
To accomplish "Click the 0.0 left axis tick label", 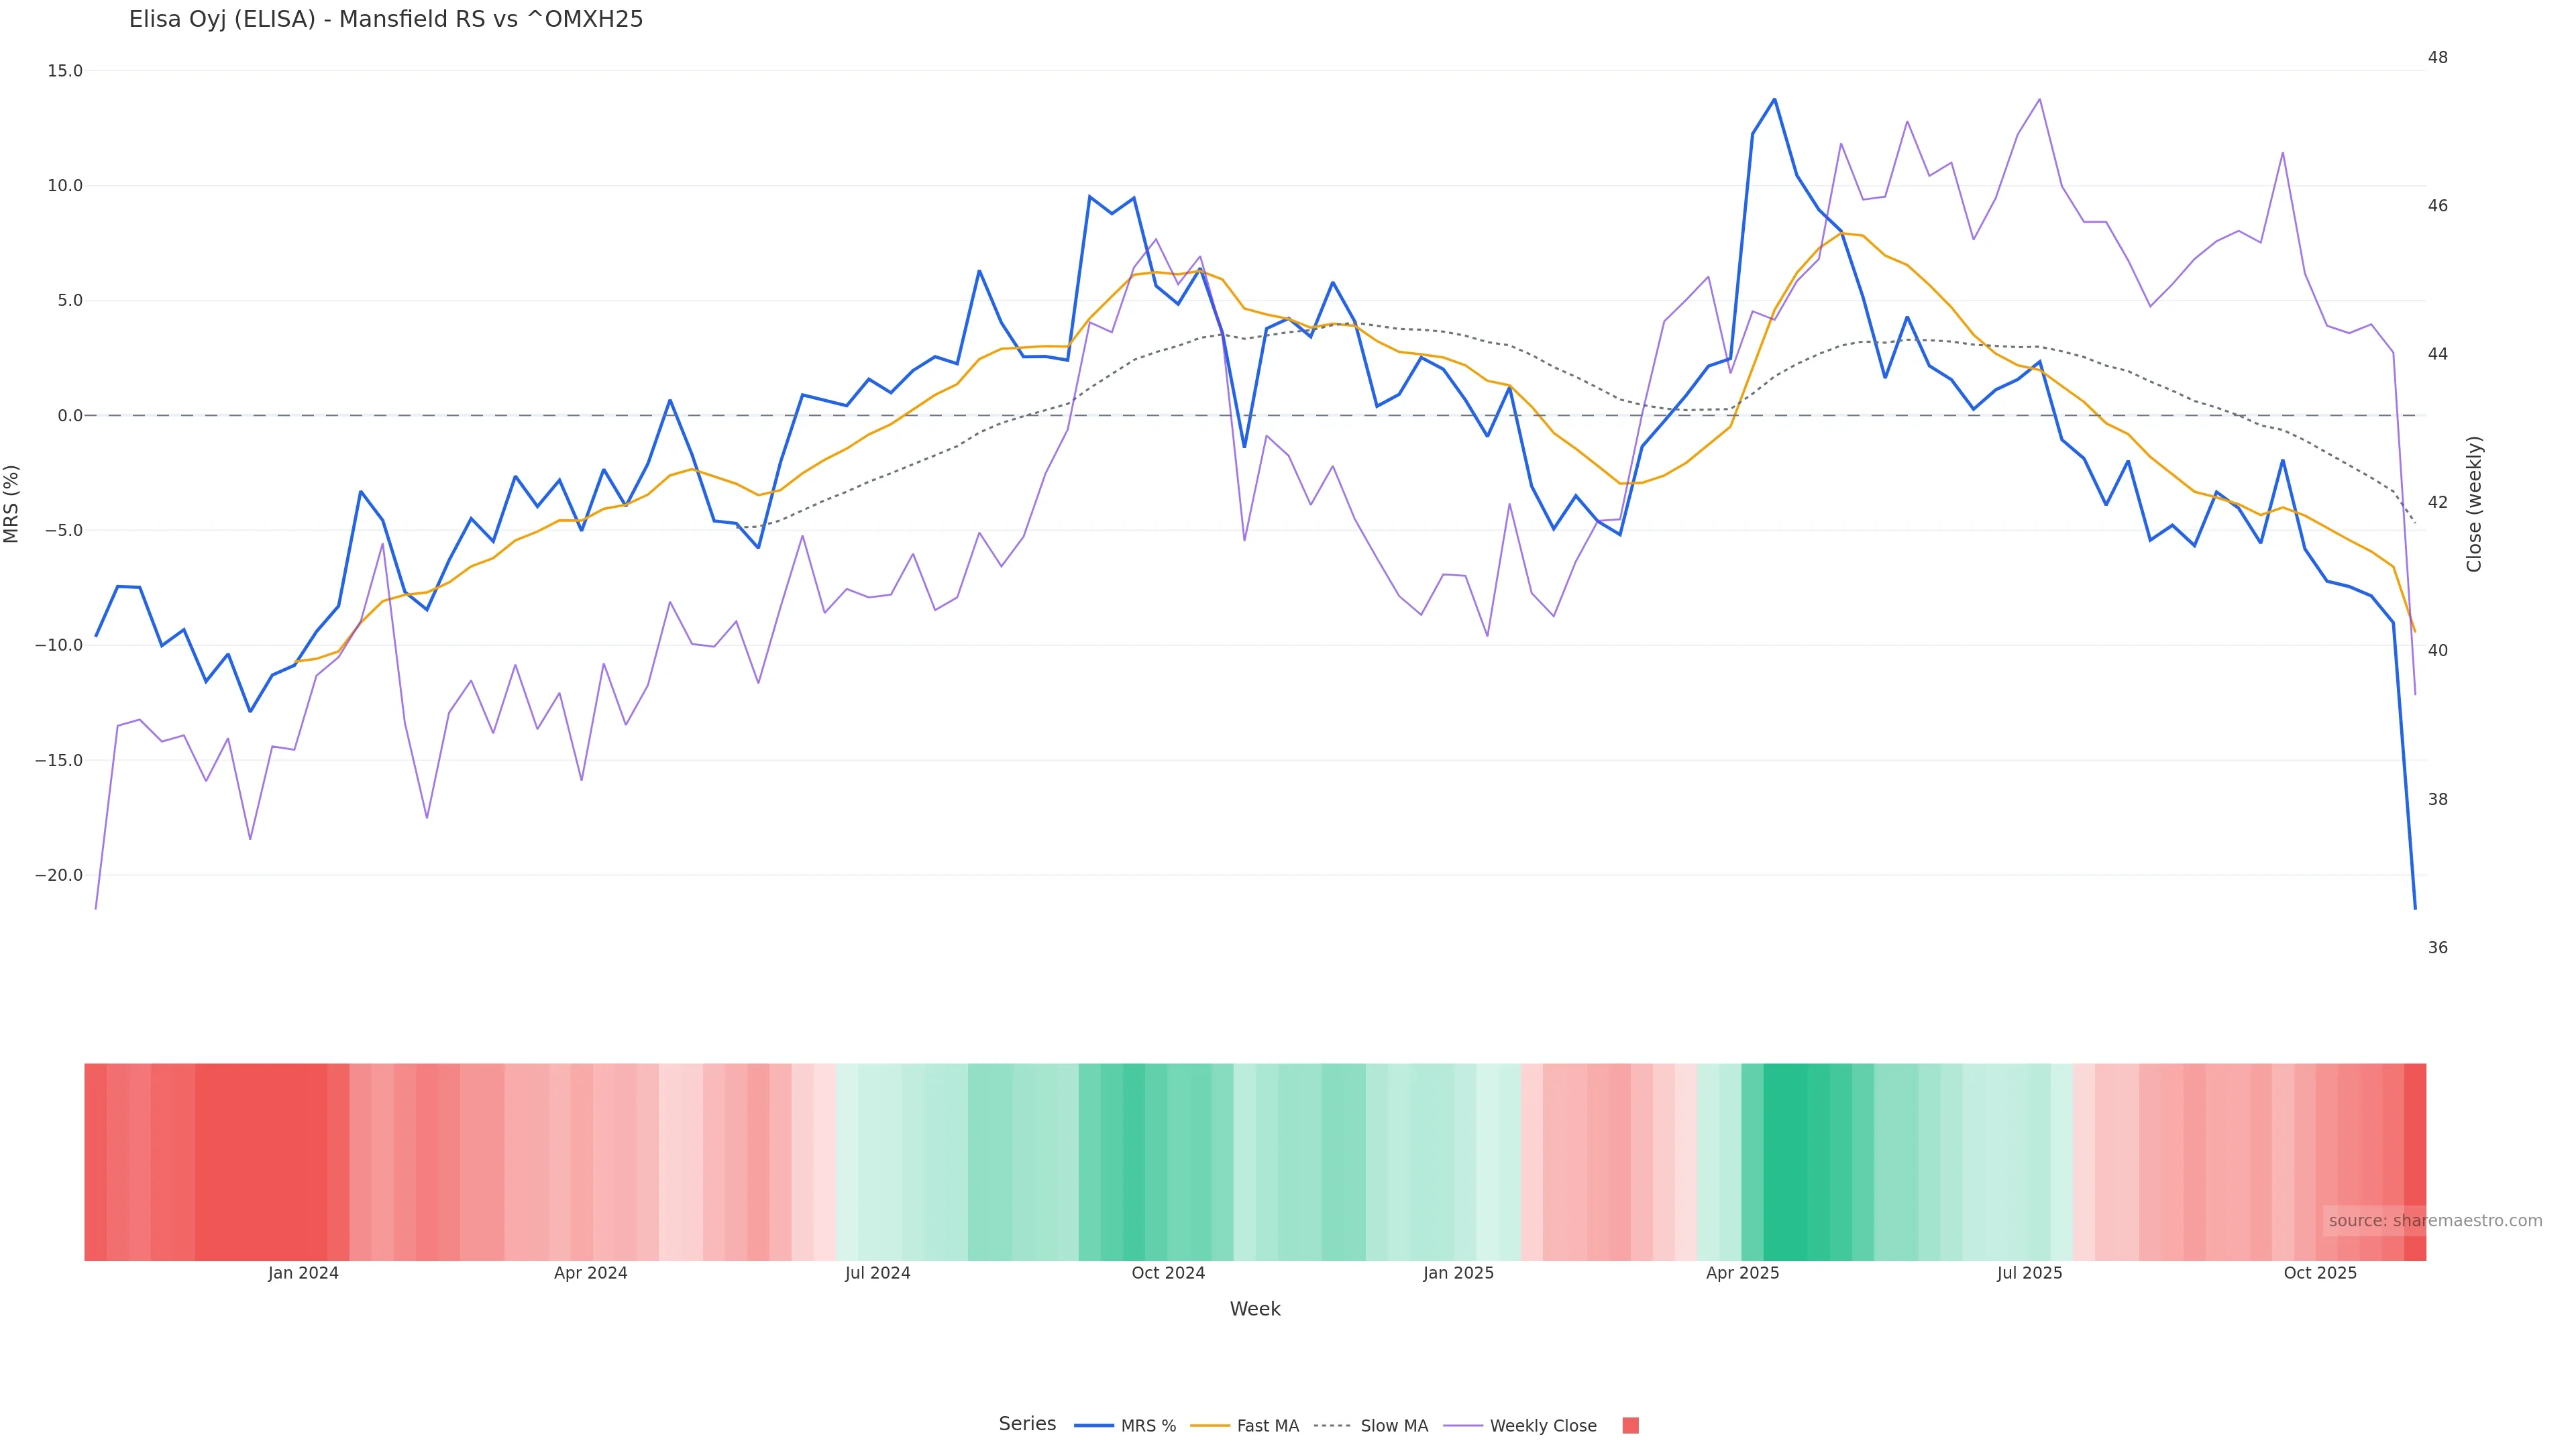I will point(69,415).
